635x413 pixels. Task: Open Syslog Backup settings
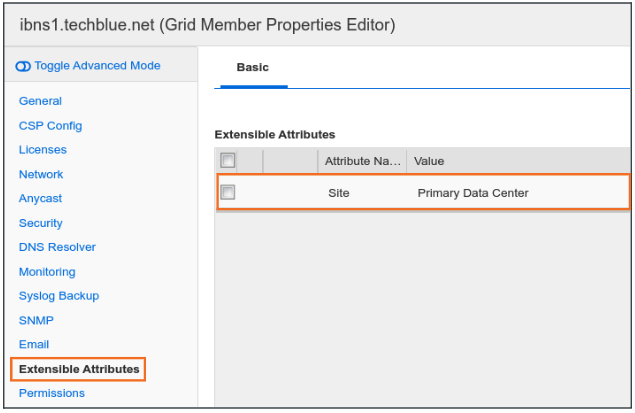coord(59,296)
